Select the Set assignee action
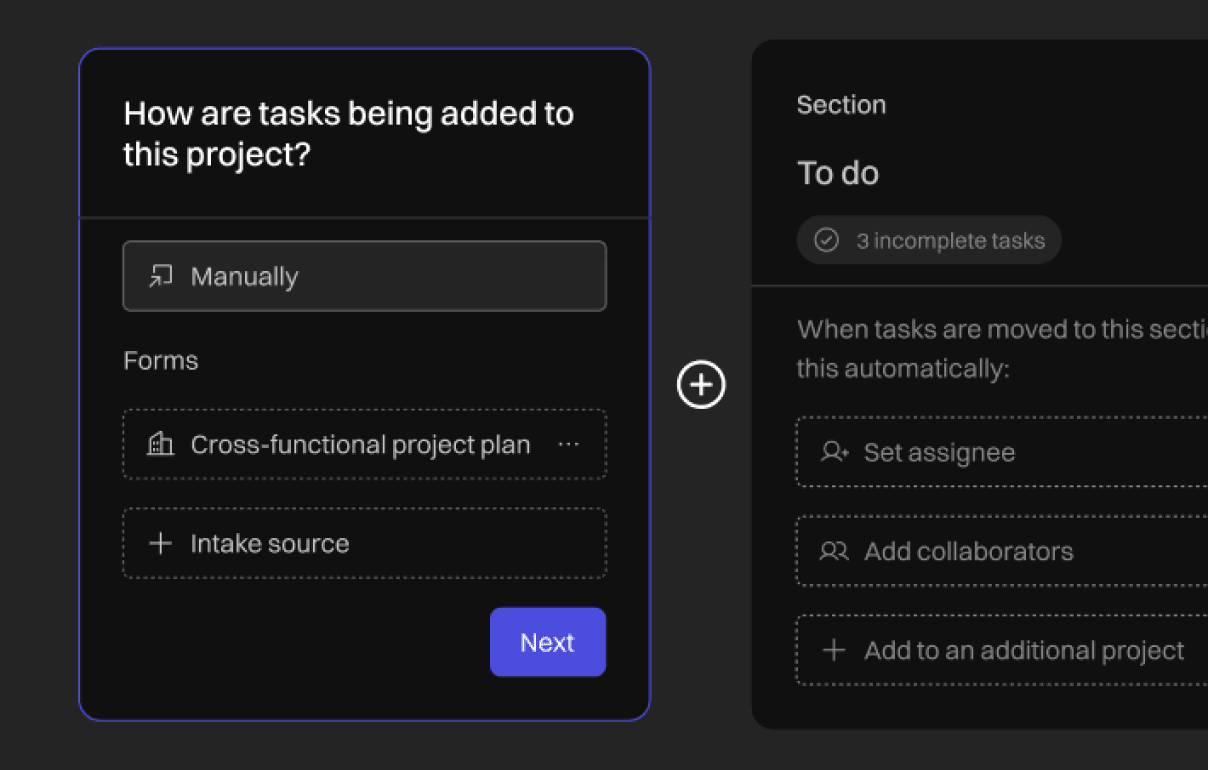The height and width of the screenshot is (770, 1208). pos(1000,453)
